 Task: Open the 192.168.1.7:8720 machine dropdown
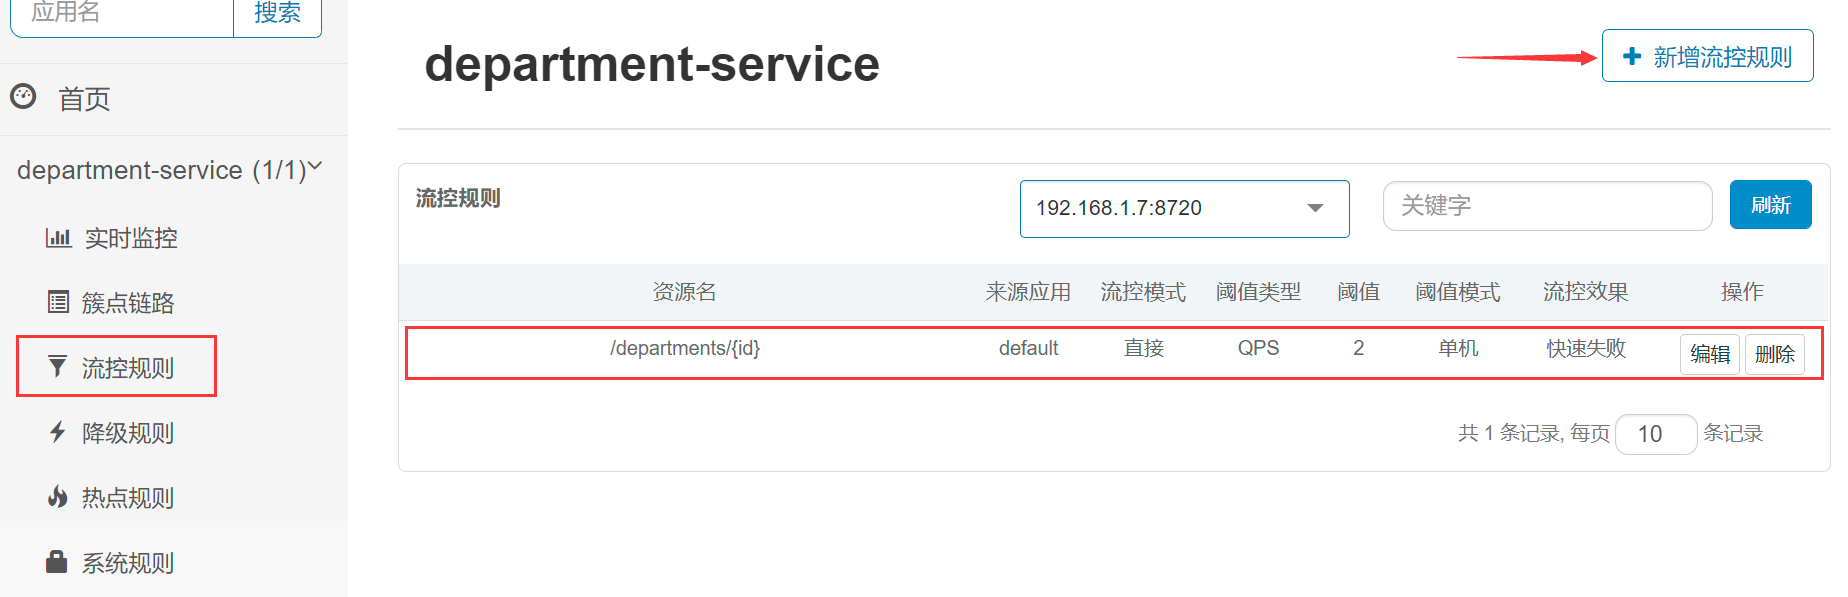(1184, 208)
